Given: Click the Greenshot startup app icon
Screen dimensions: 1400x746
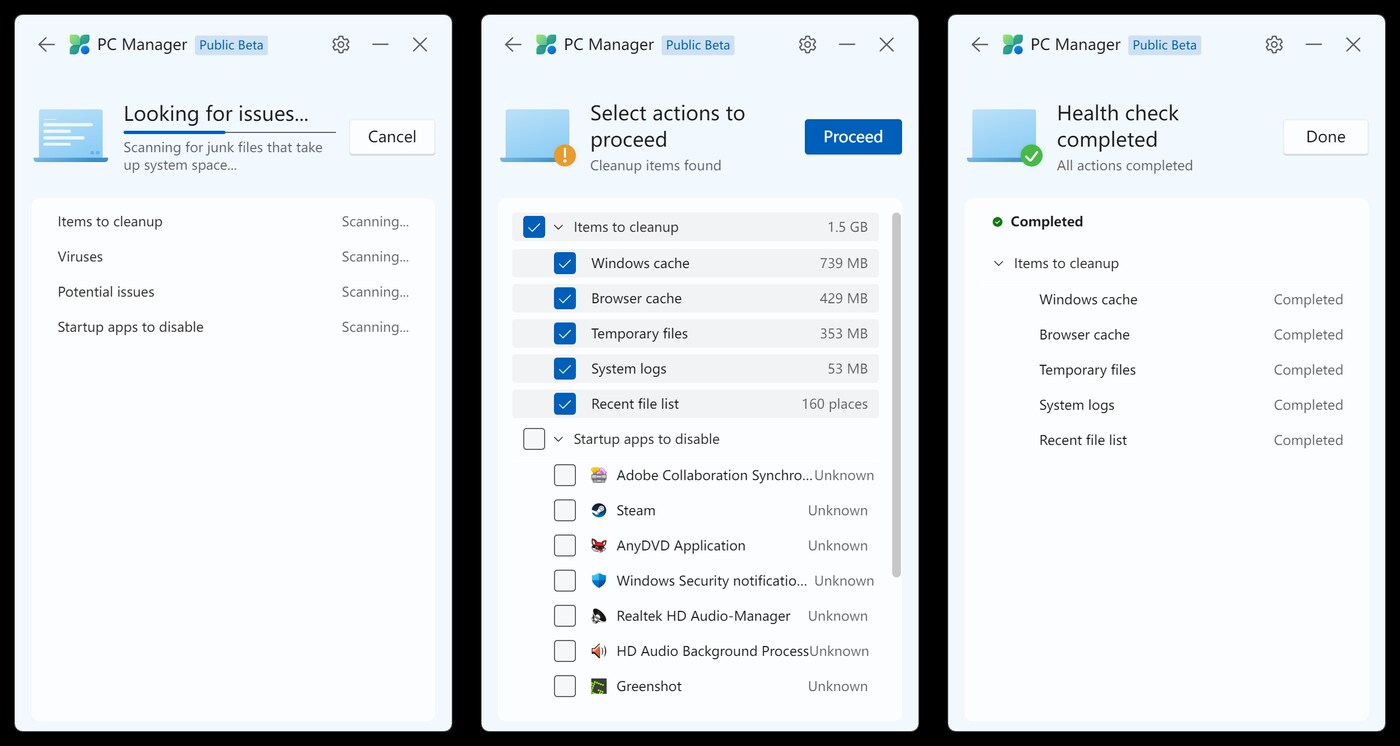Looking at the screenshot, I should [x=598, y=686].
